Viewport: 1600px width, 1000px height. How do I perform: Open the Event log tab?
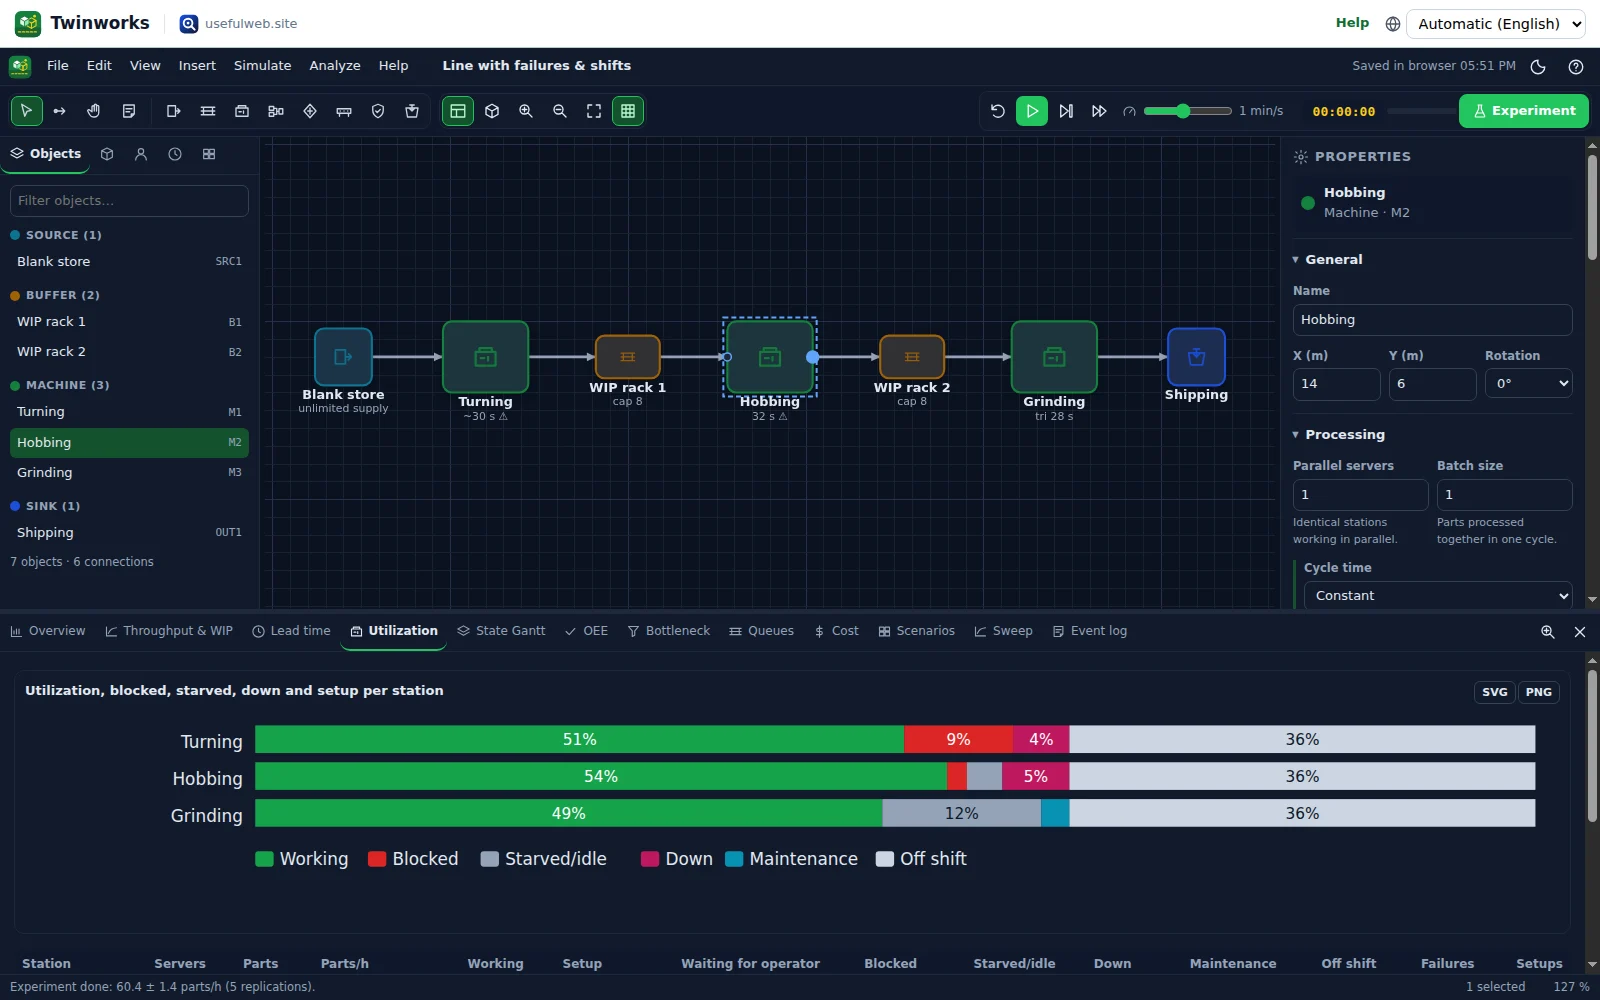pyautogui.click(x=1089, y=631)
